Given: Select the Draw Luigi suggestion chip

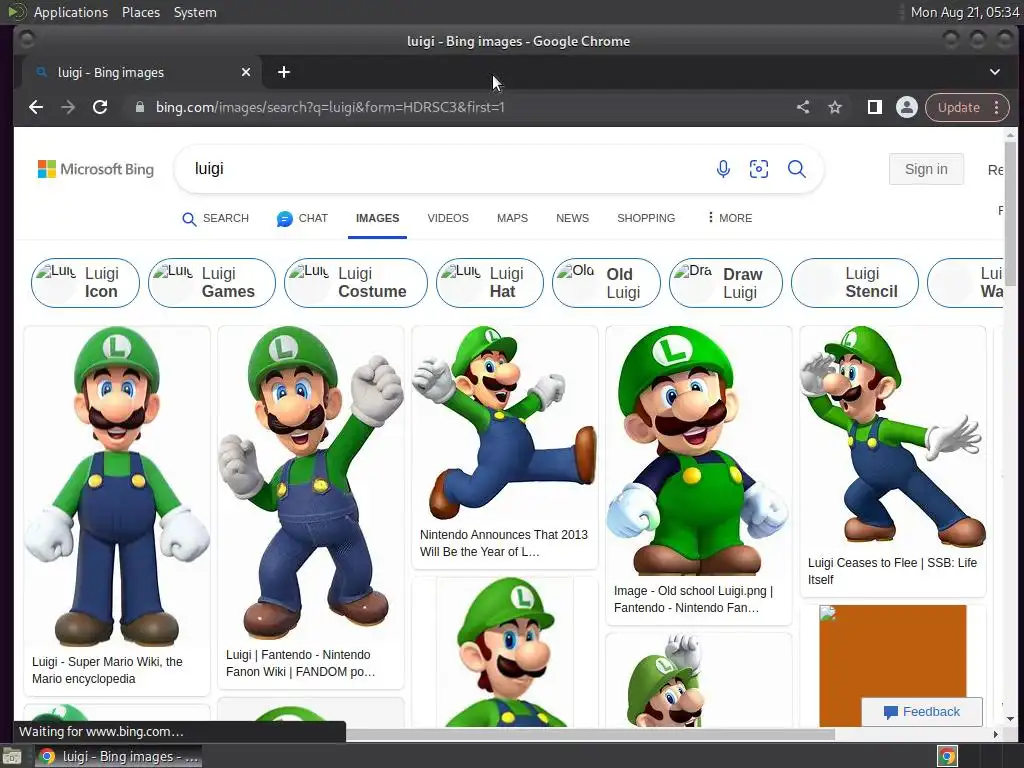Looking at the screenshot, I should (x=726, y=283).
